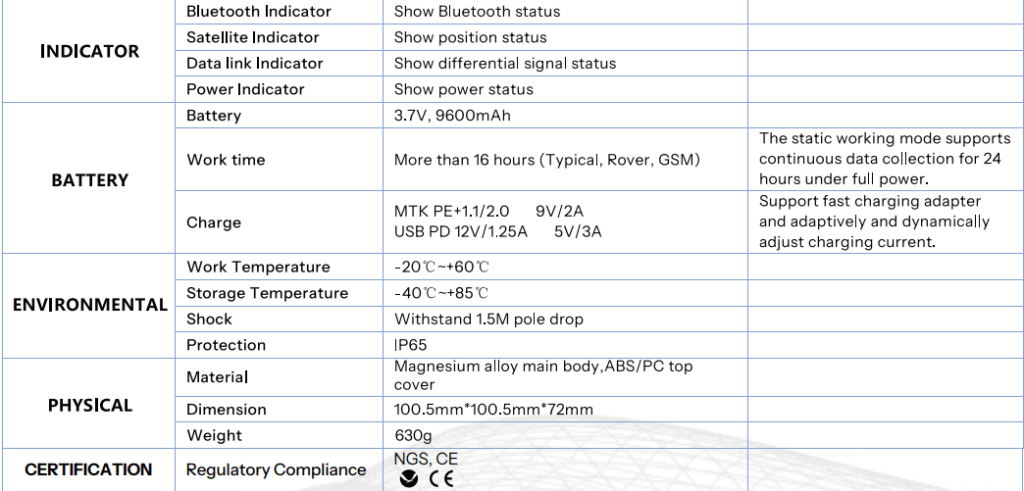Click the Protection row label
The image size is (1024, 491).
pyautogui.click(x=226, y=345)
